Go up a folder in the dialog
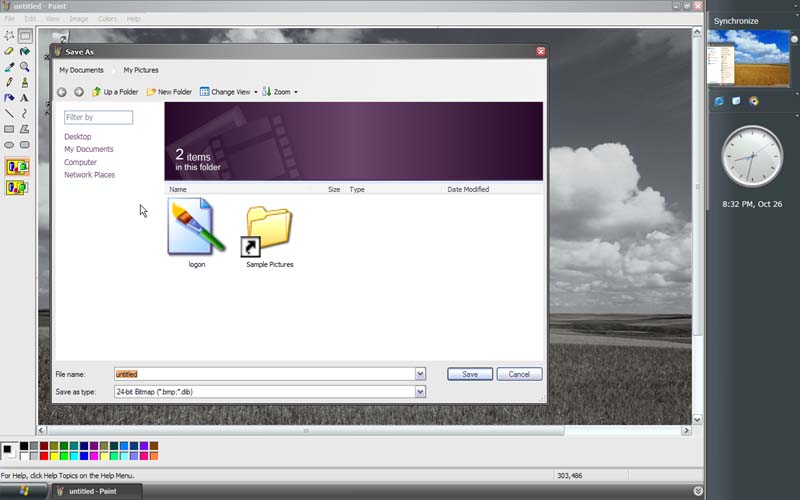 (x=115, y=92)
